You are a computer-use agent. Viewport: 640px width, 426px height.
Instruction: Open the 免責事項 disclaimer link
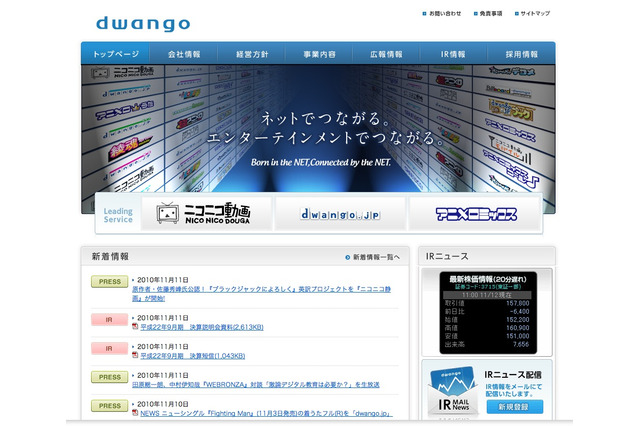coord(491,13)
